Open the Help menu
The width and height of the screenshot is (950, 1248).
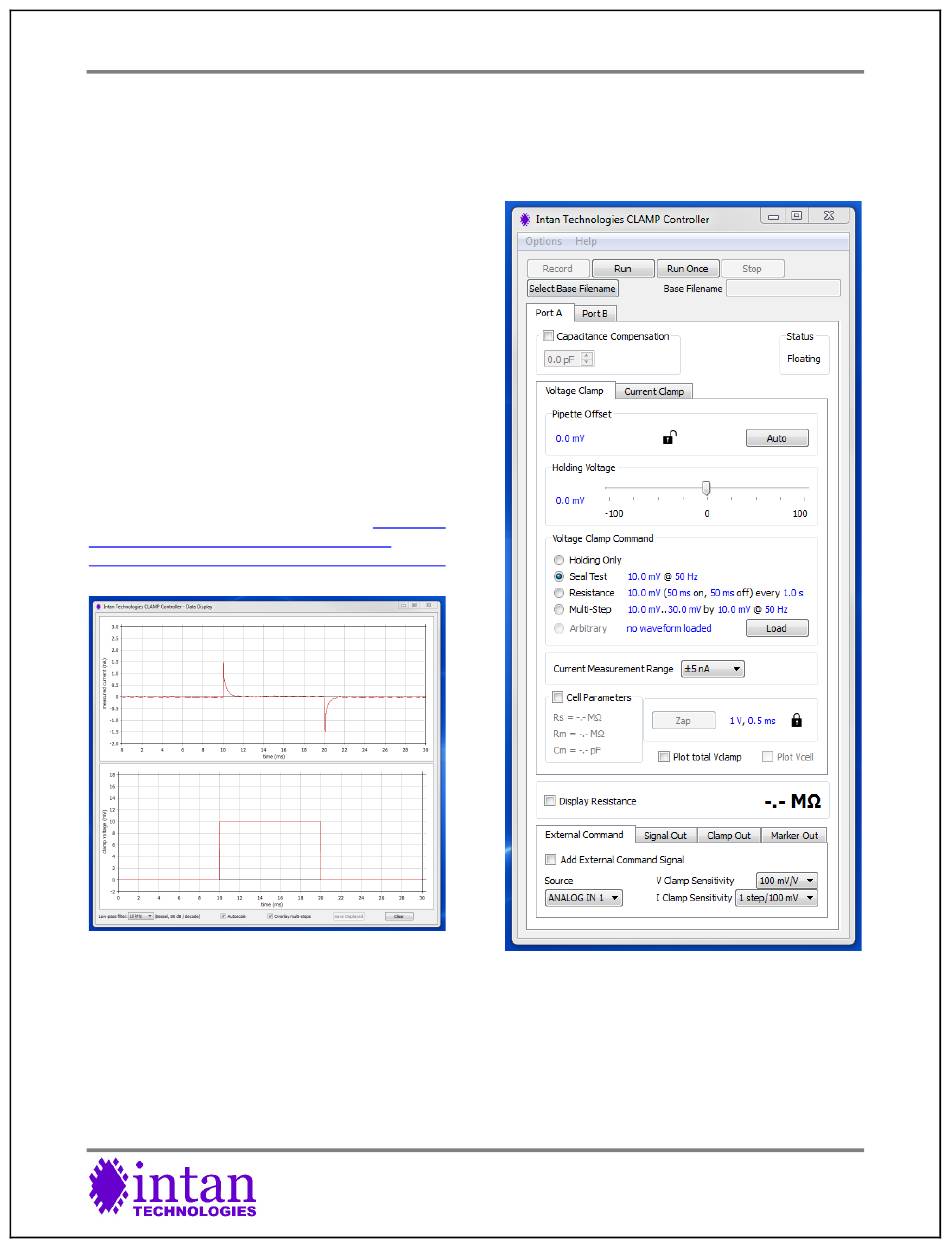point(586,241)
